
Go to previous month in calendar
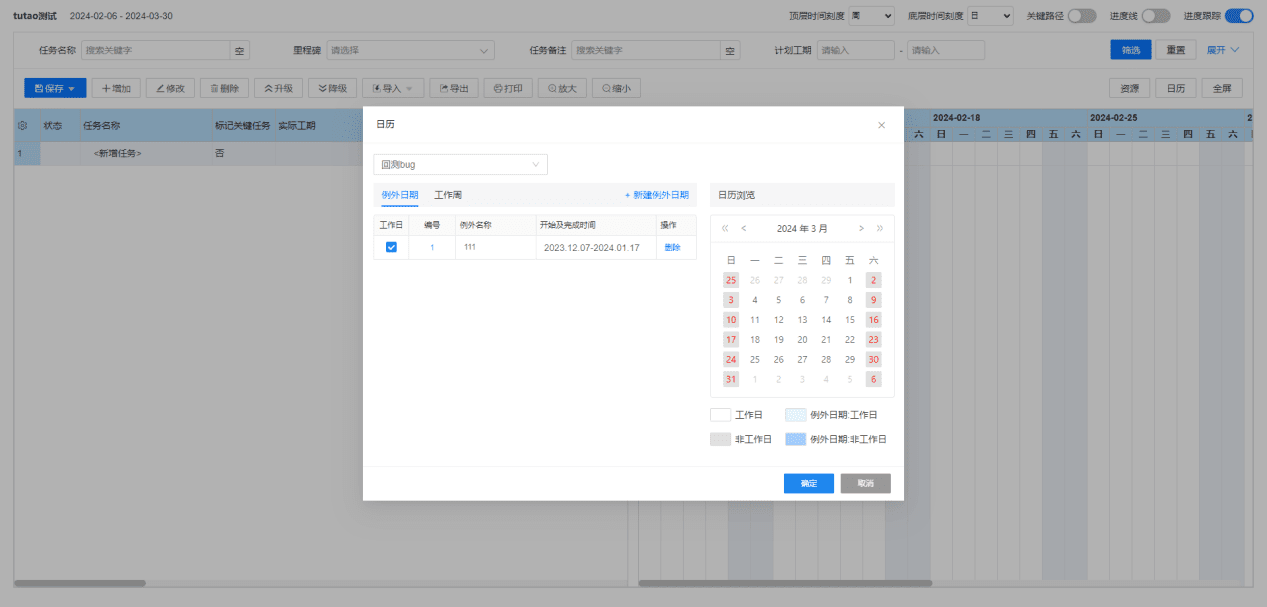click(x=743, y=229)
